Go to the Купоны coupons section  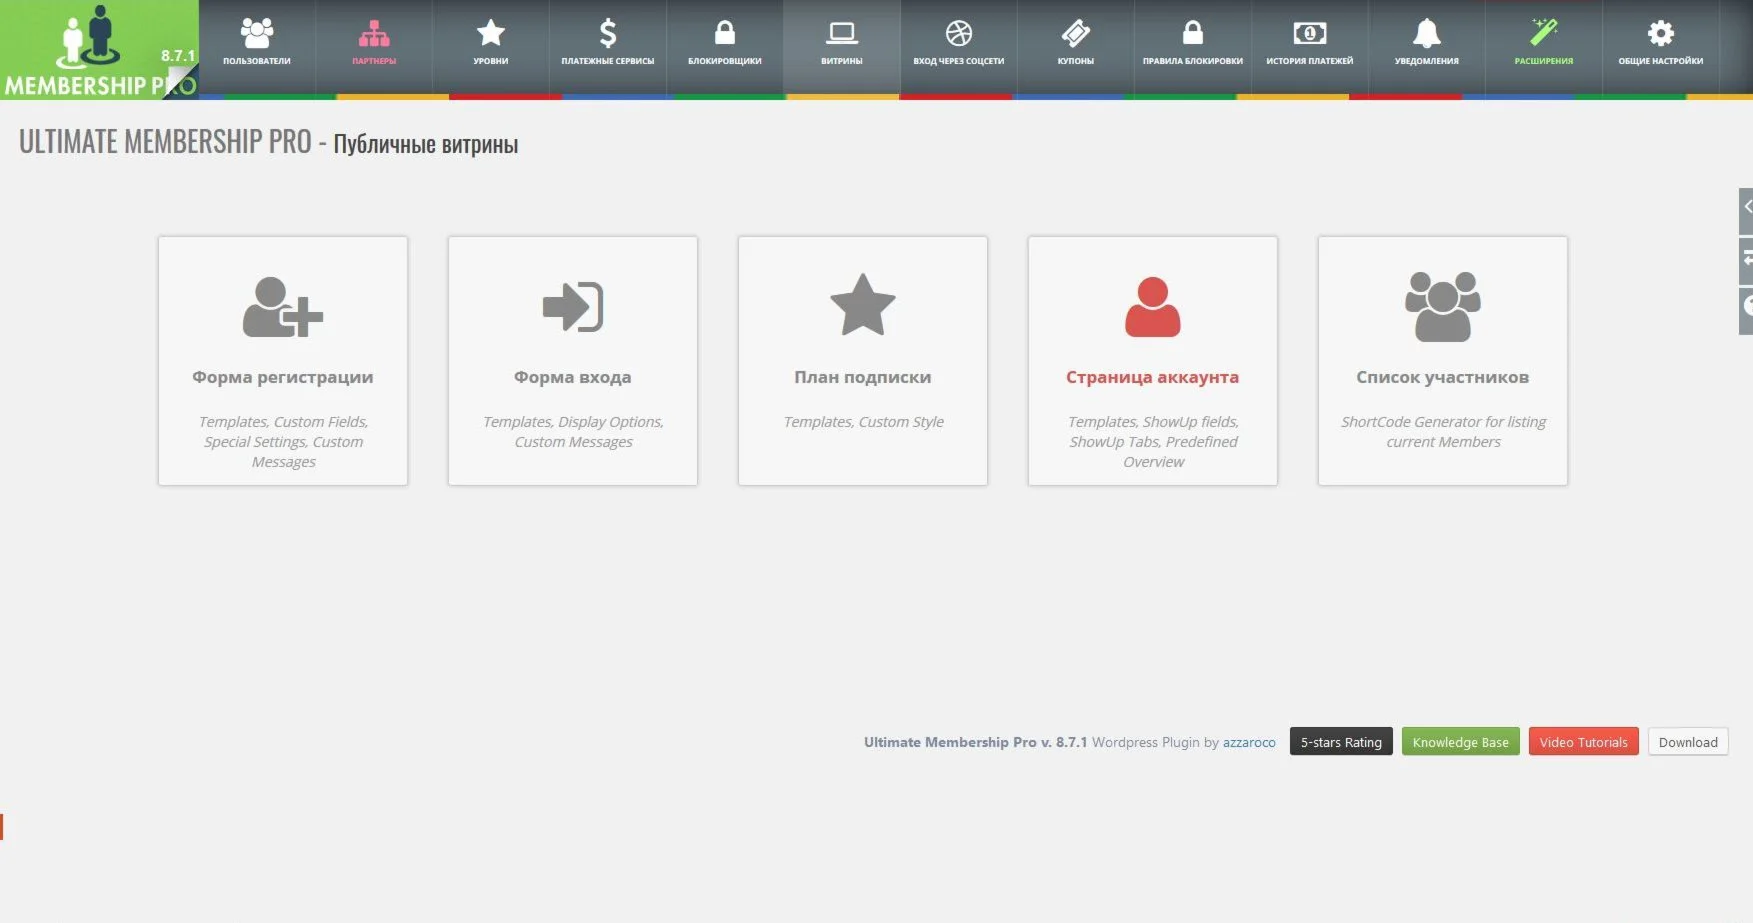tap(1076, 46)
